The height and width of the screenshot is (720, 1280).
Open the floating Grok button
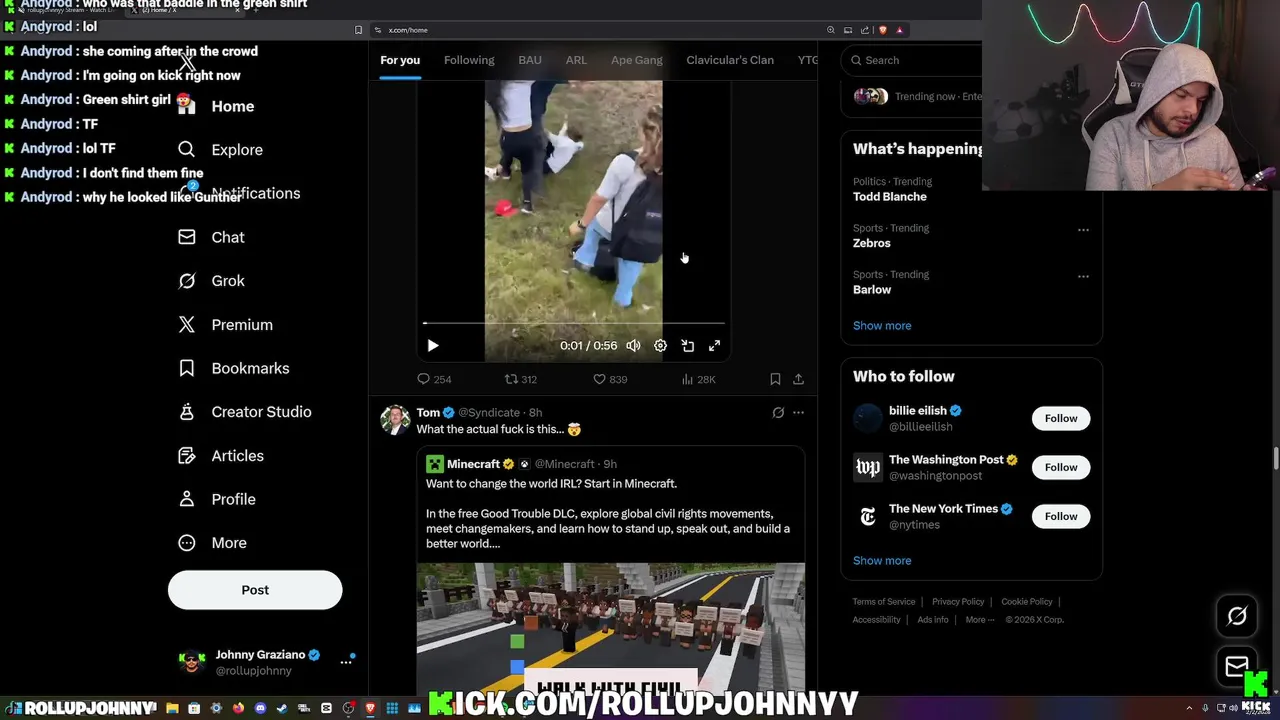pyautogui.click(x=1237, y=617)
